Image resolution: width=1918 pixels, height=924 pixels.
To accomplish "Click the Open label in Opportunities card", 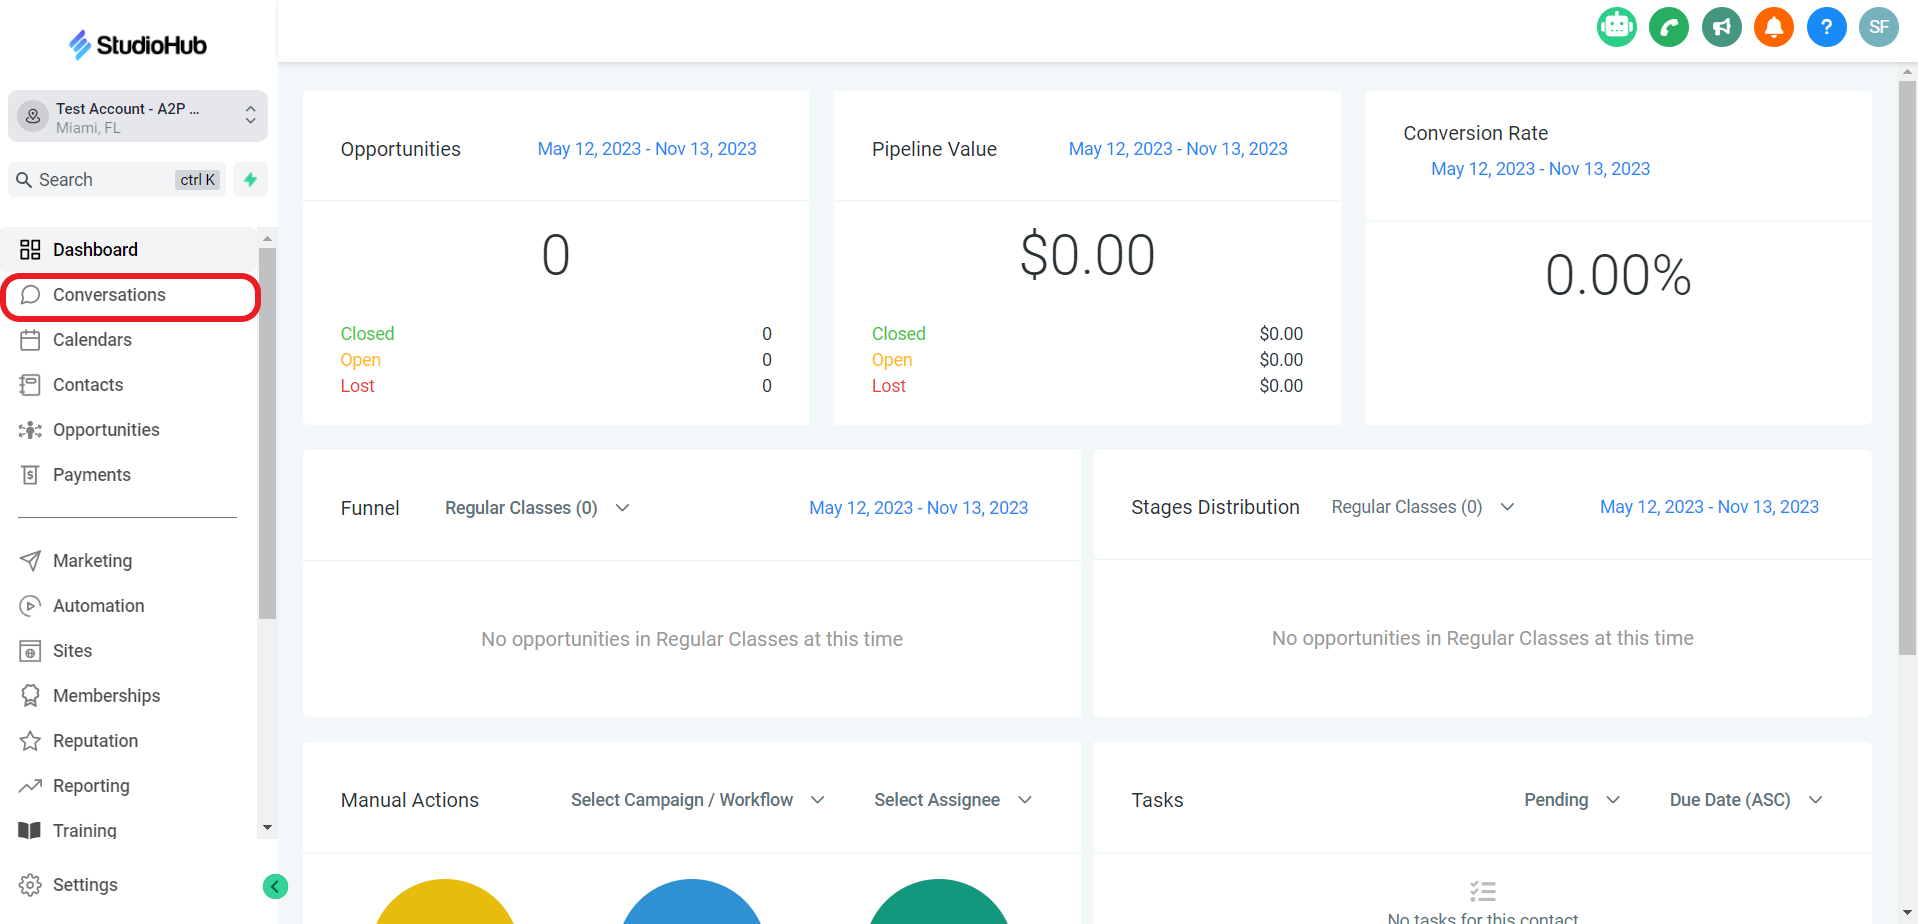I will (360, 360).
